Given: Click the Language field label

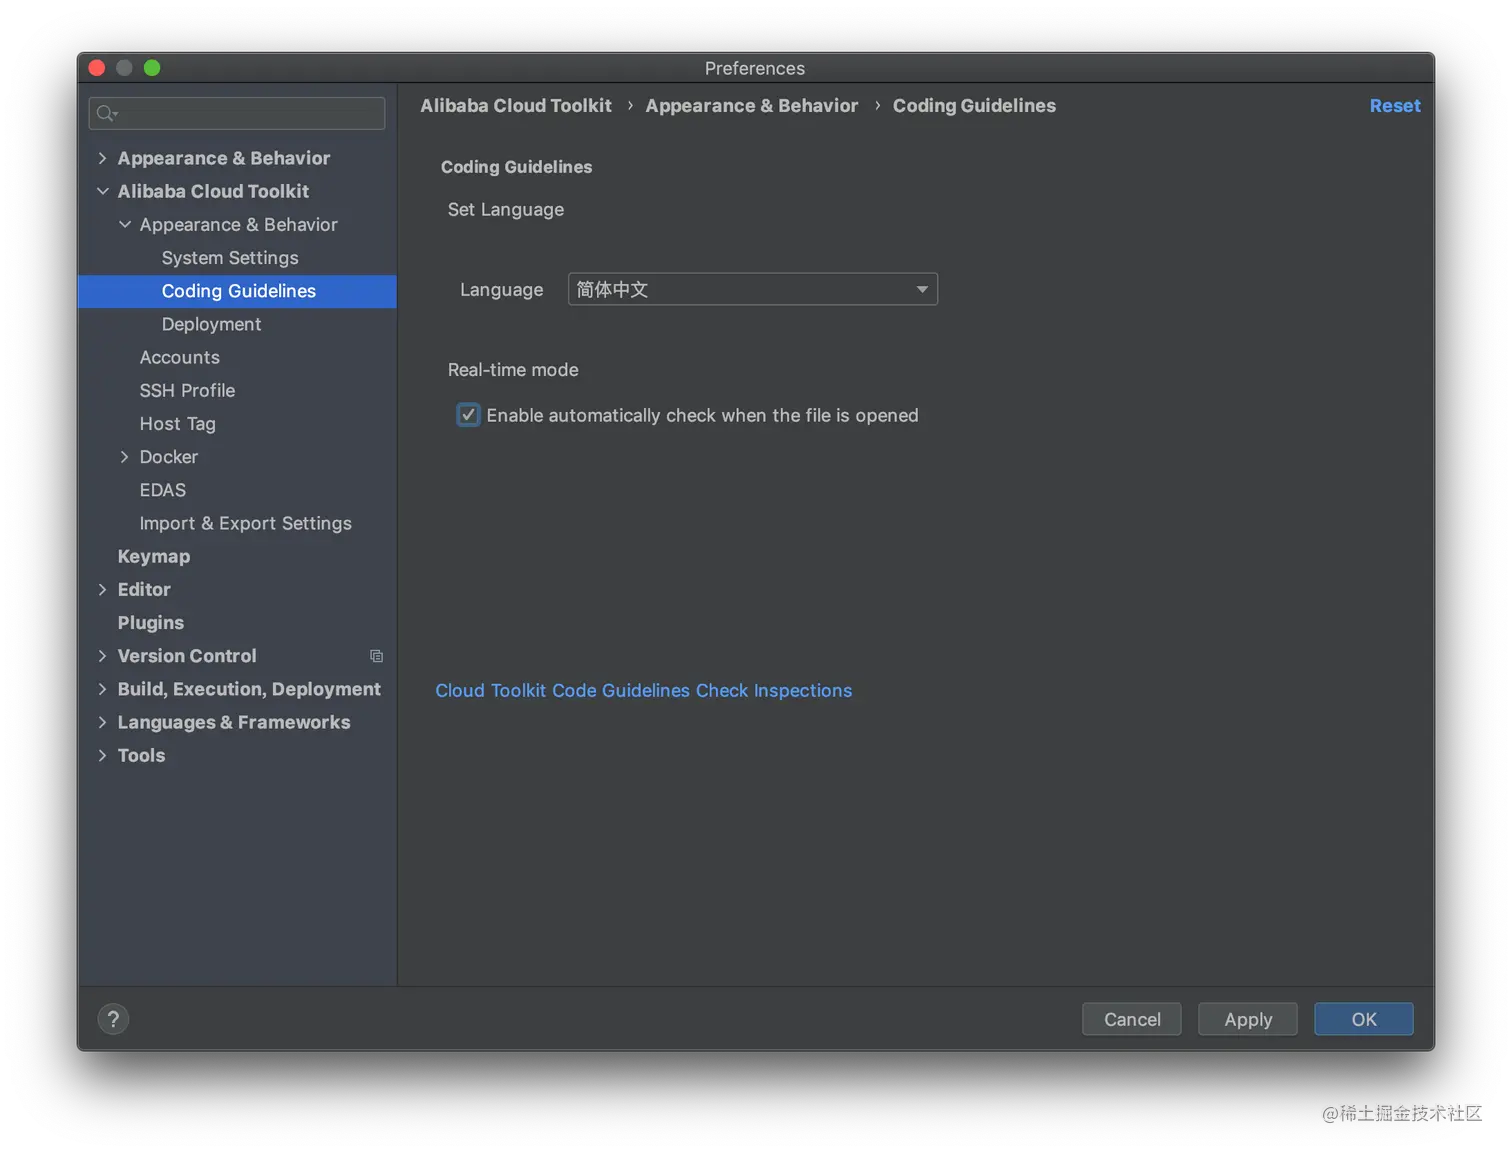Looking at the screenshot, I should (x=501, y=290).
